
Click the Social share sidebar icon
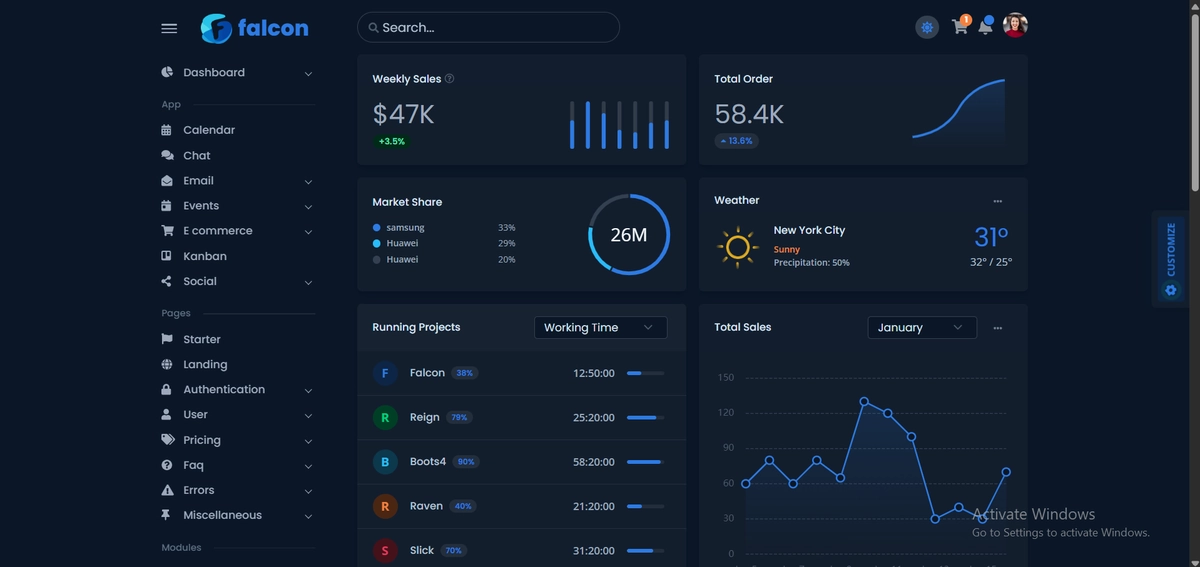click(167, 281)
